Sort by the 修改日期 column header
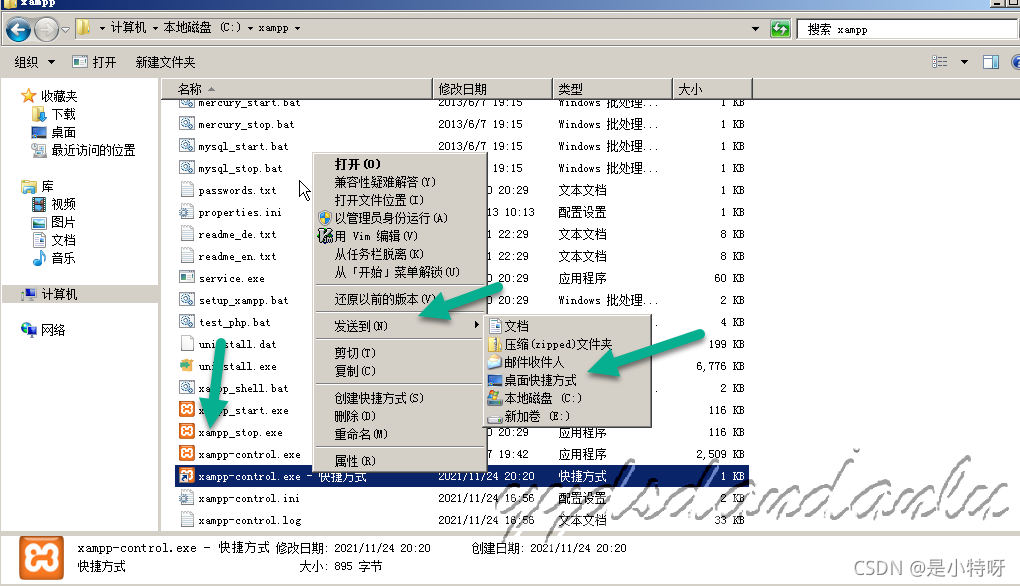The image size is (1020, 586). [x=492, y=88]
